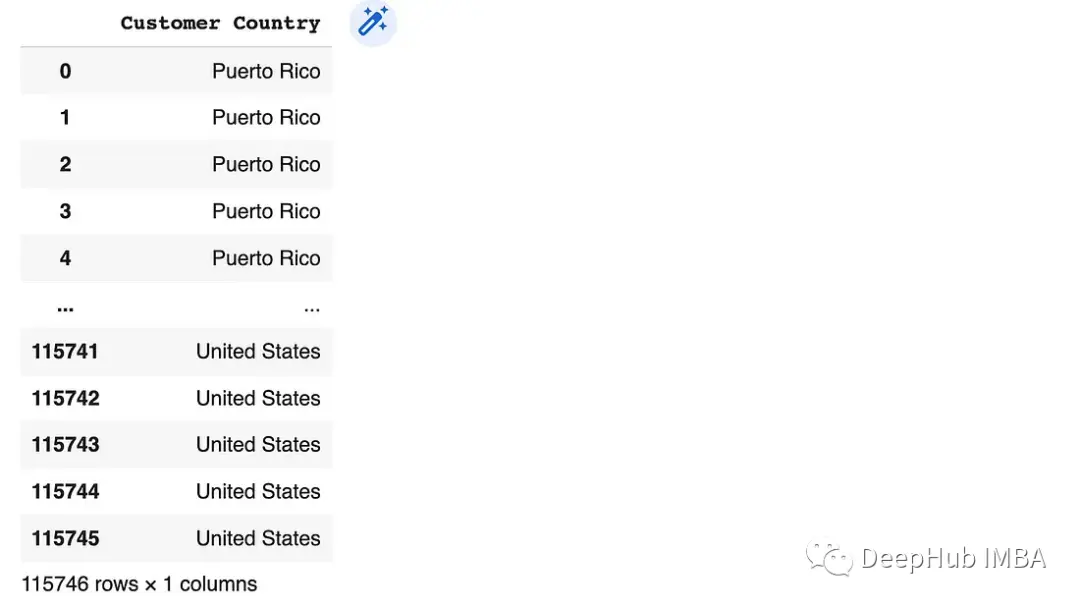Viewport: 1080px width, 608px height.
Task: Click the United States cell in row 115742
Action: coord(258,398)
